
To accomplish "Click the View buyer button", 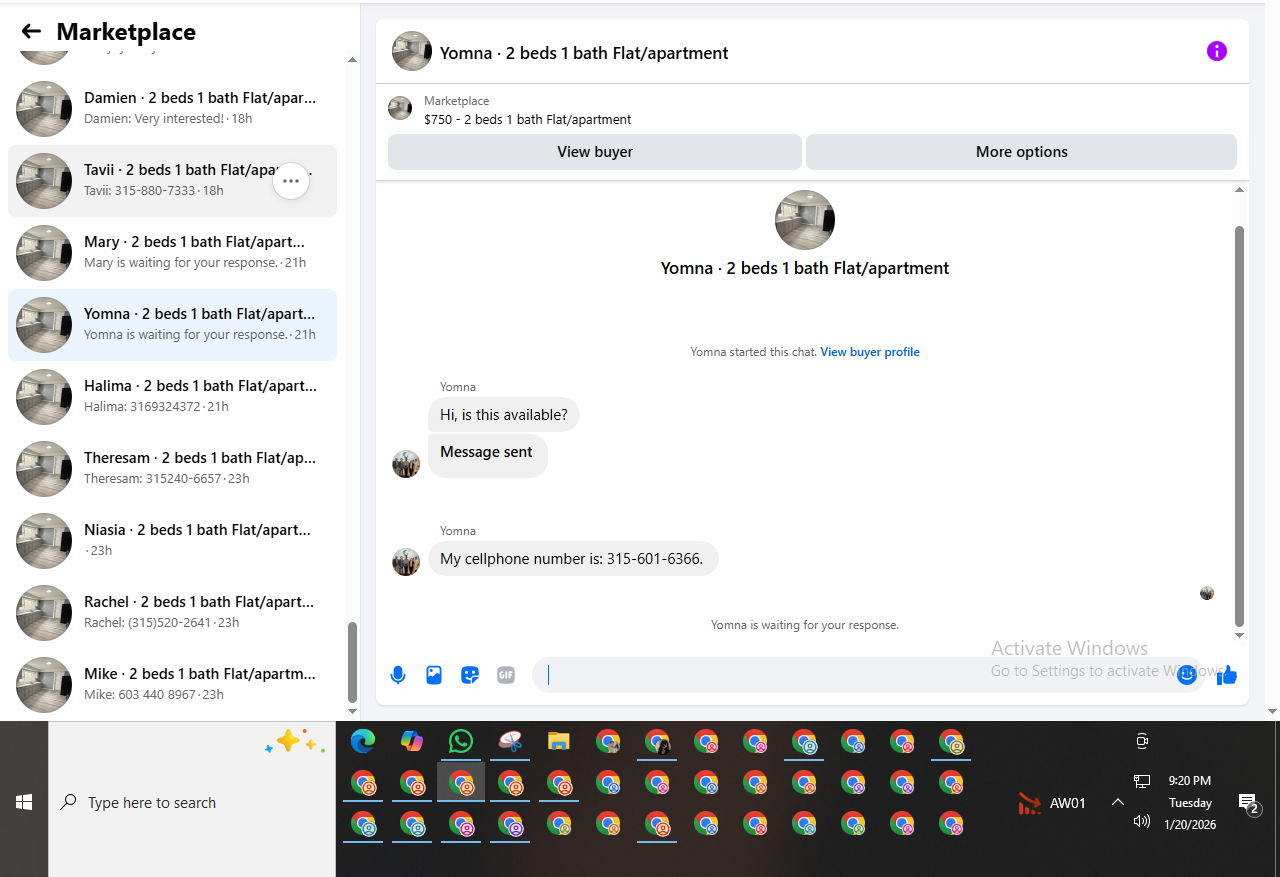I will [x=595, y=152].
